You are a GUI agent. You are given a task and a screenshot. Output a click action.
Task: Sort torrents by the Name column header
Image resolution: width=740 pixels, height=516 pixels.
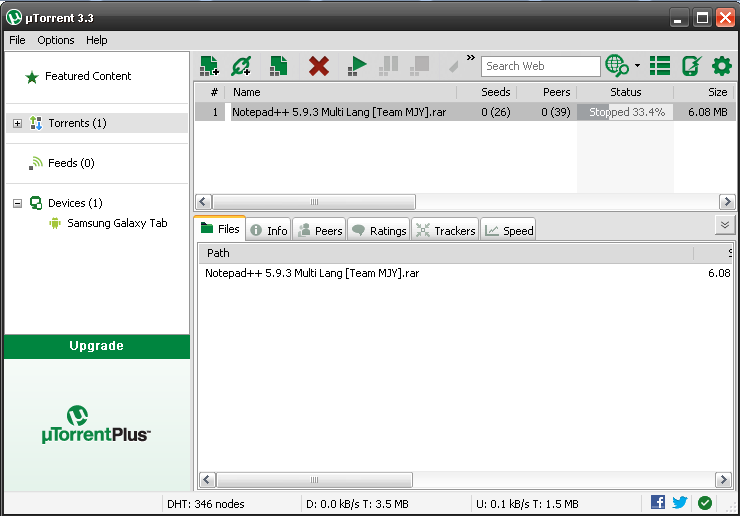(x=341, y=92)
